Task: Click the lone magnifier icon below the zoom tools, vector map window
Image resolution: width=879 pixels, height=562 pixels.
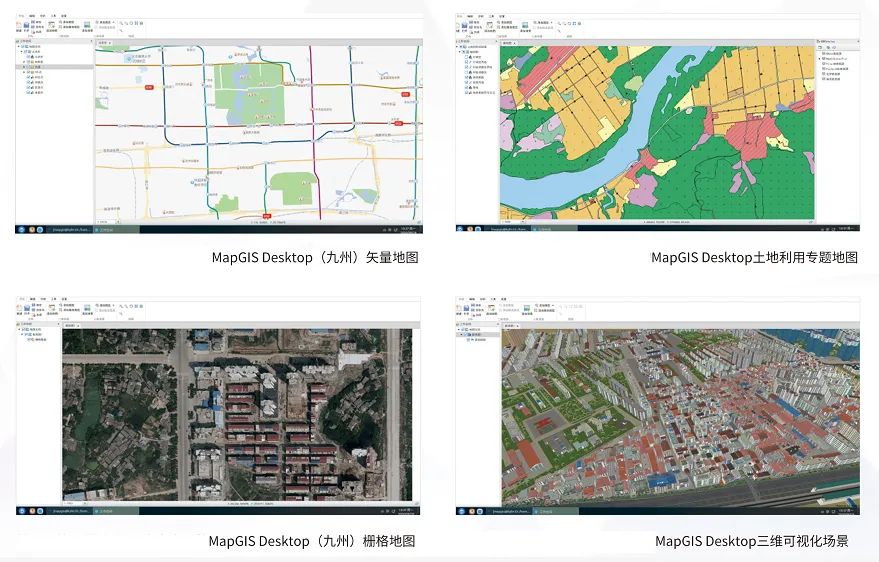Action: [121, 30]
